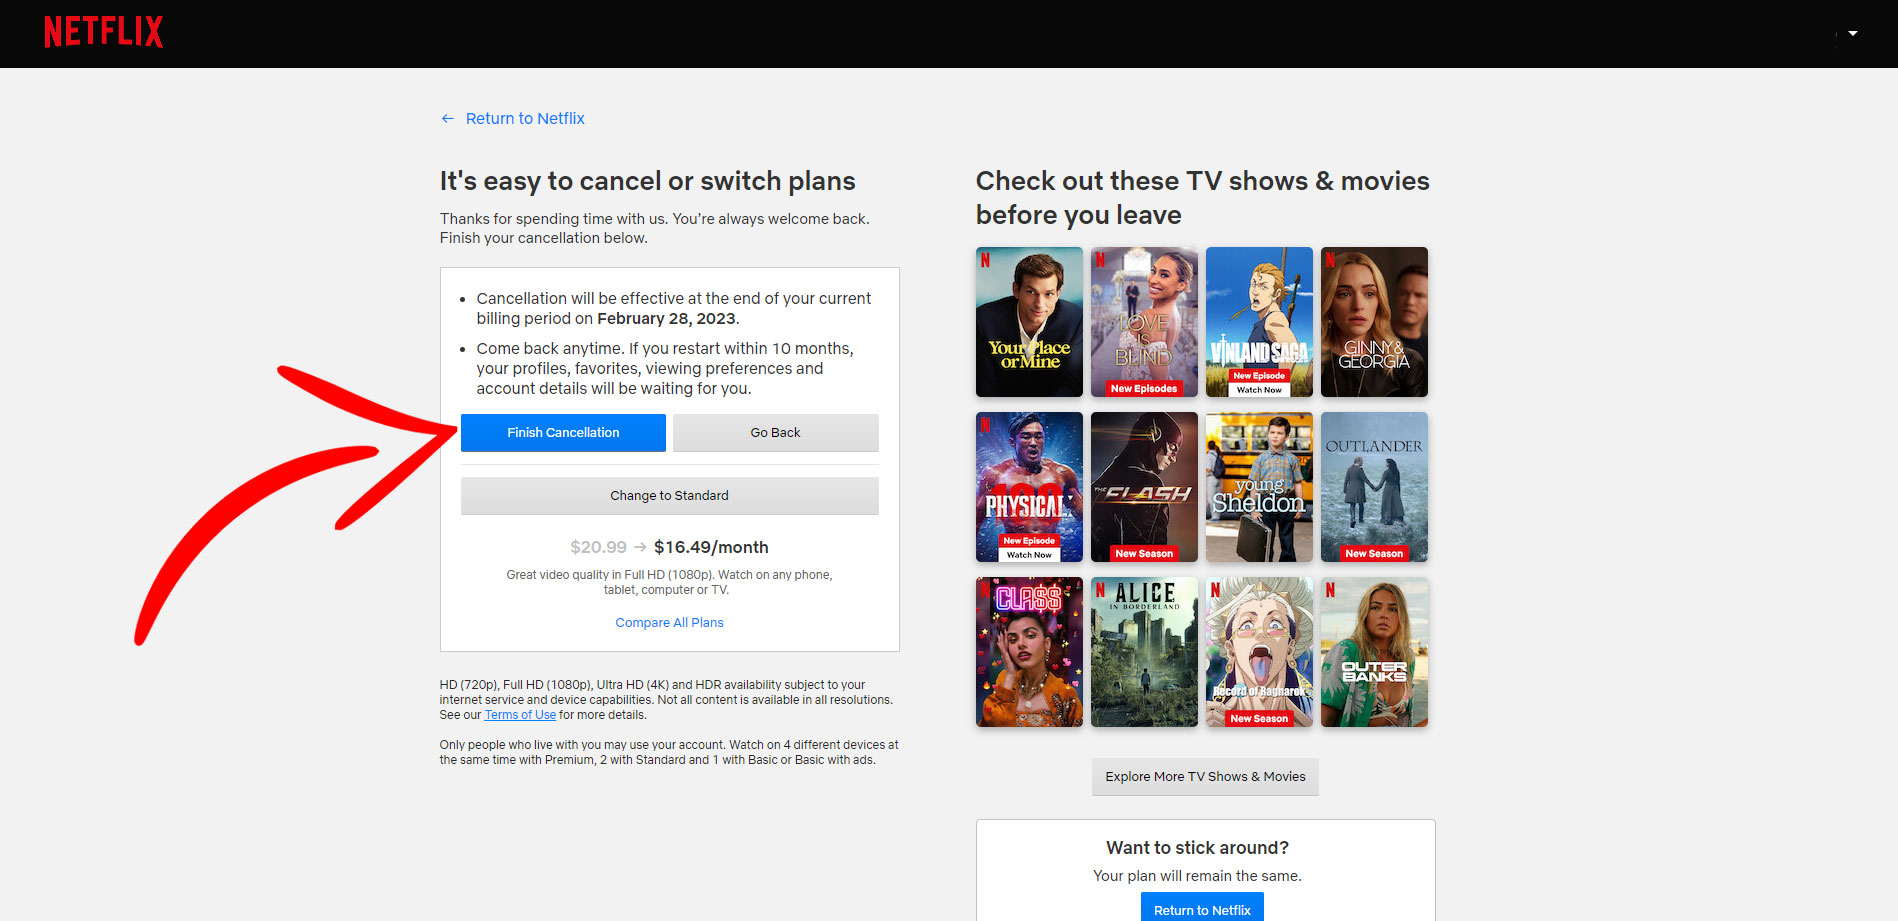The height and width of the screenshot is (921, 1898).
Task: Click the back arrow beside Return to Netflix
Action: (x=447, y=119)
